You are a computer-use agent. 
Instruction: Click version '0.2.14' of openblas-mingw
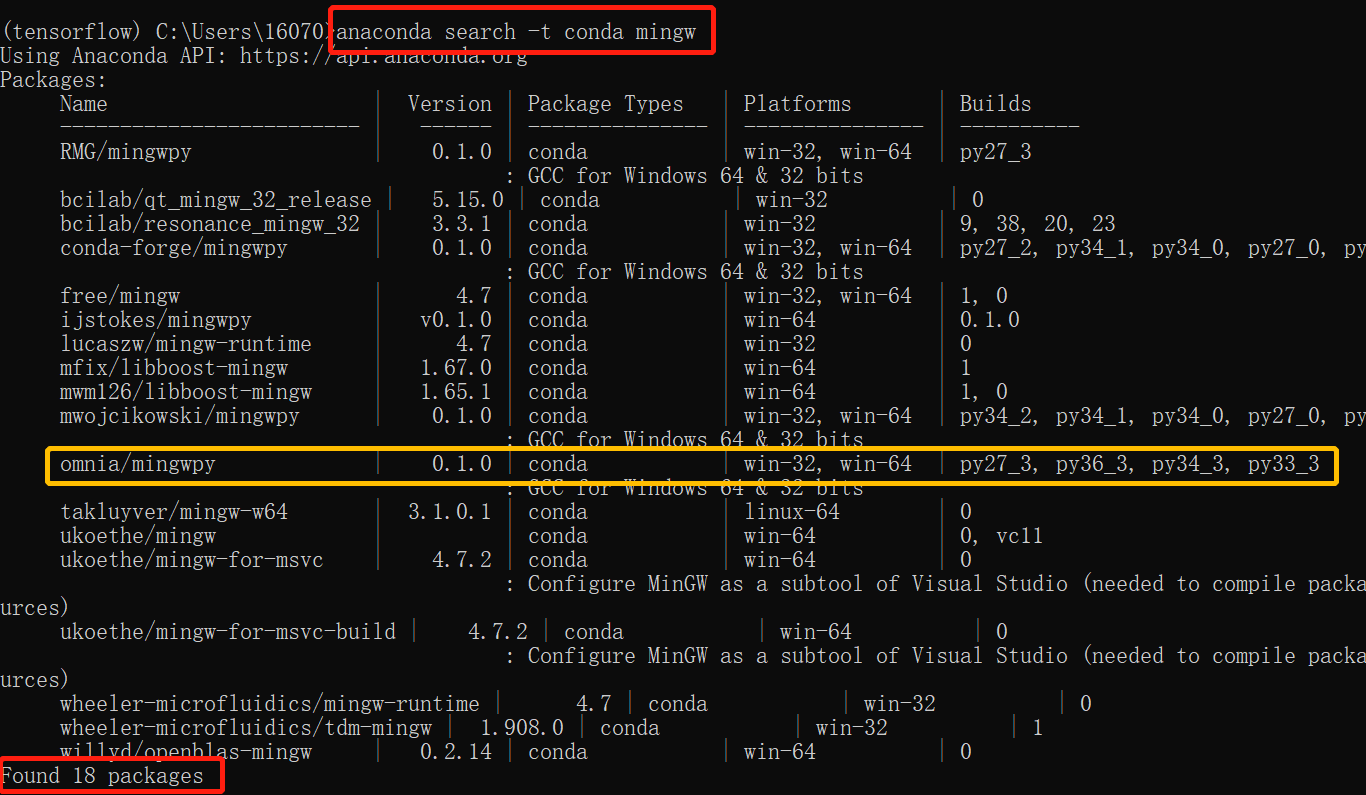tap(456, 752)
